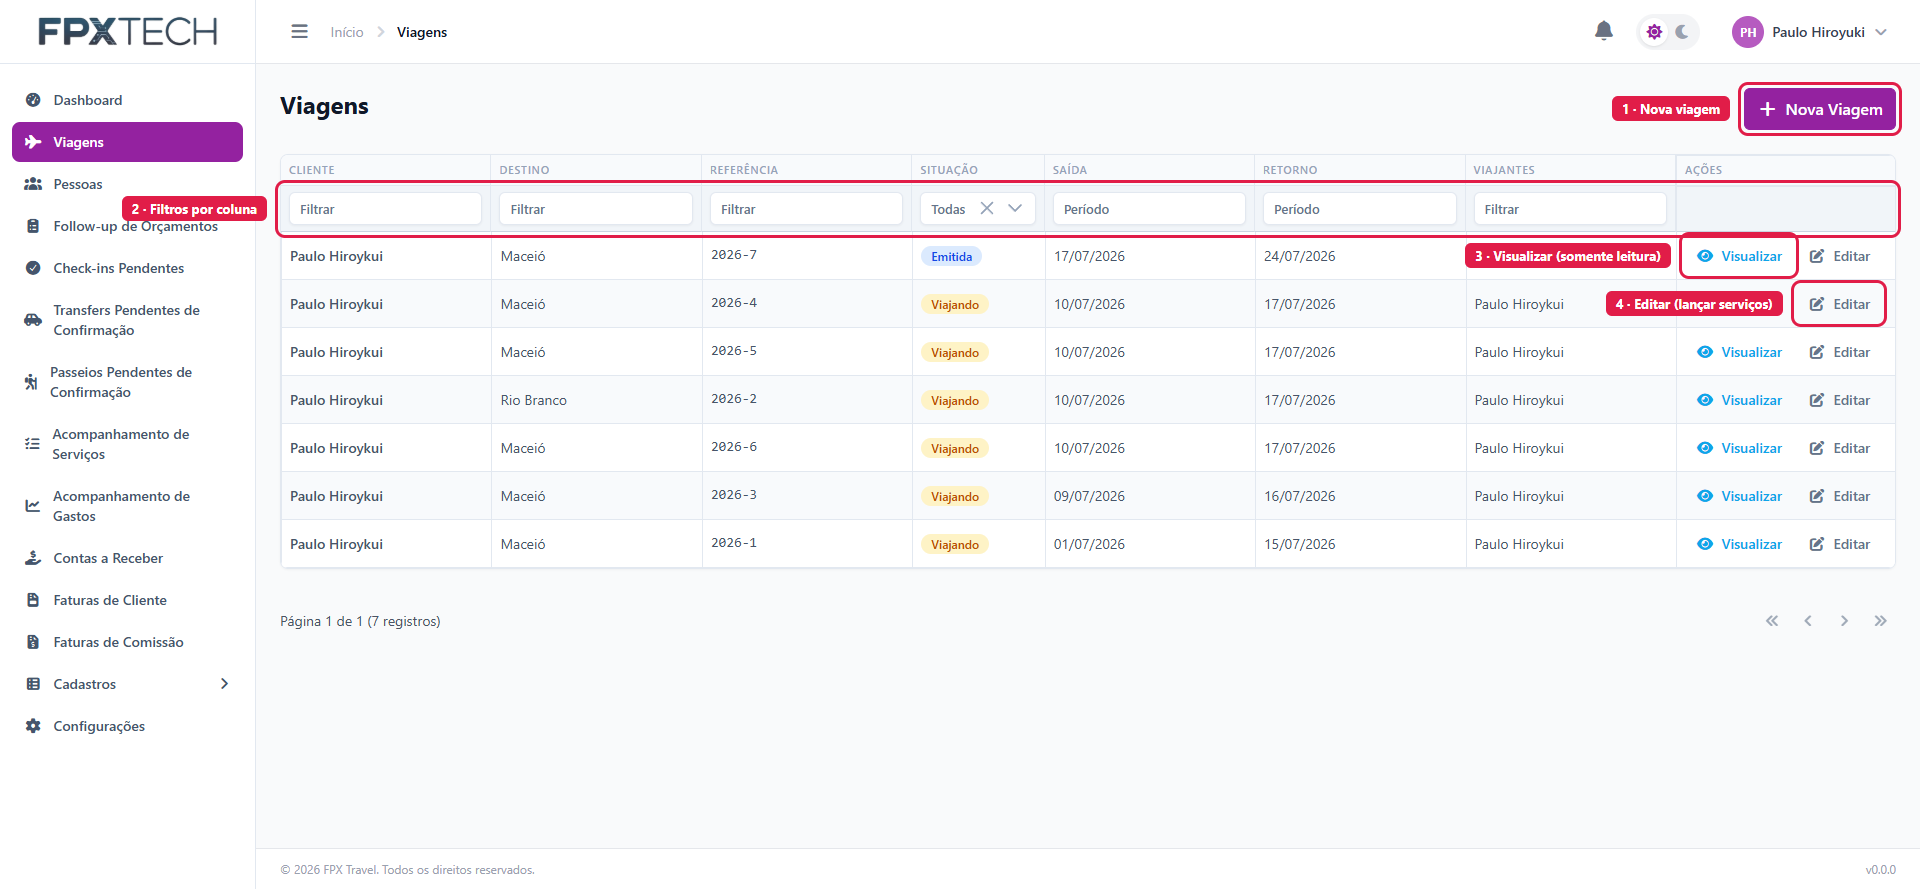Click the Acompanhamento de Gastos chart icon
Viewport: 1920px width, 889px height.
click(x=33, y=506)
